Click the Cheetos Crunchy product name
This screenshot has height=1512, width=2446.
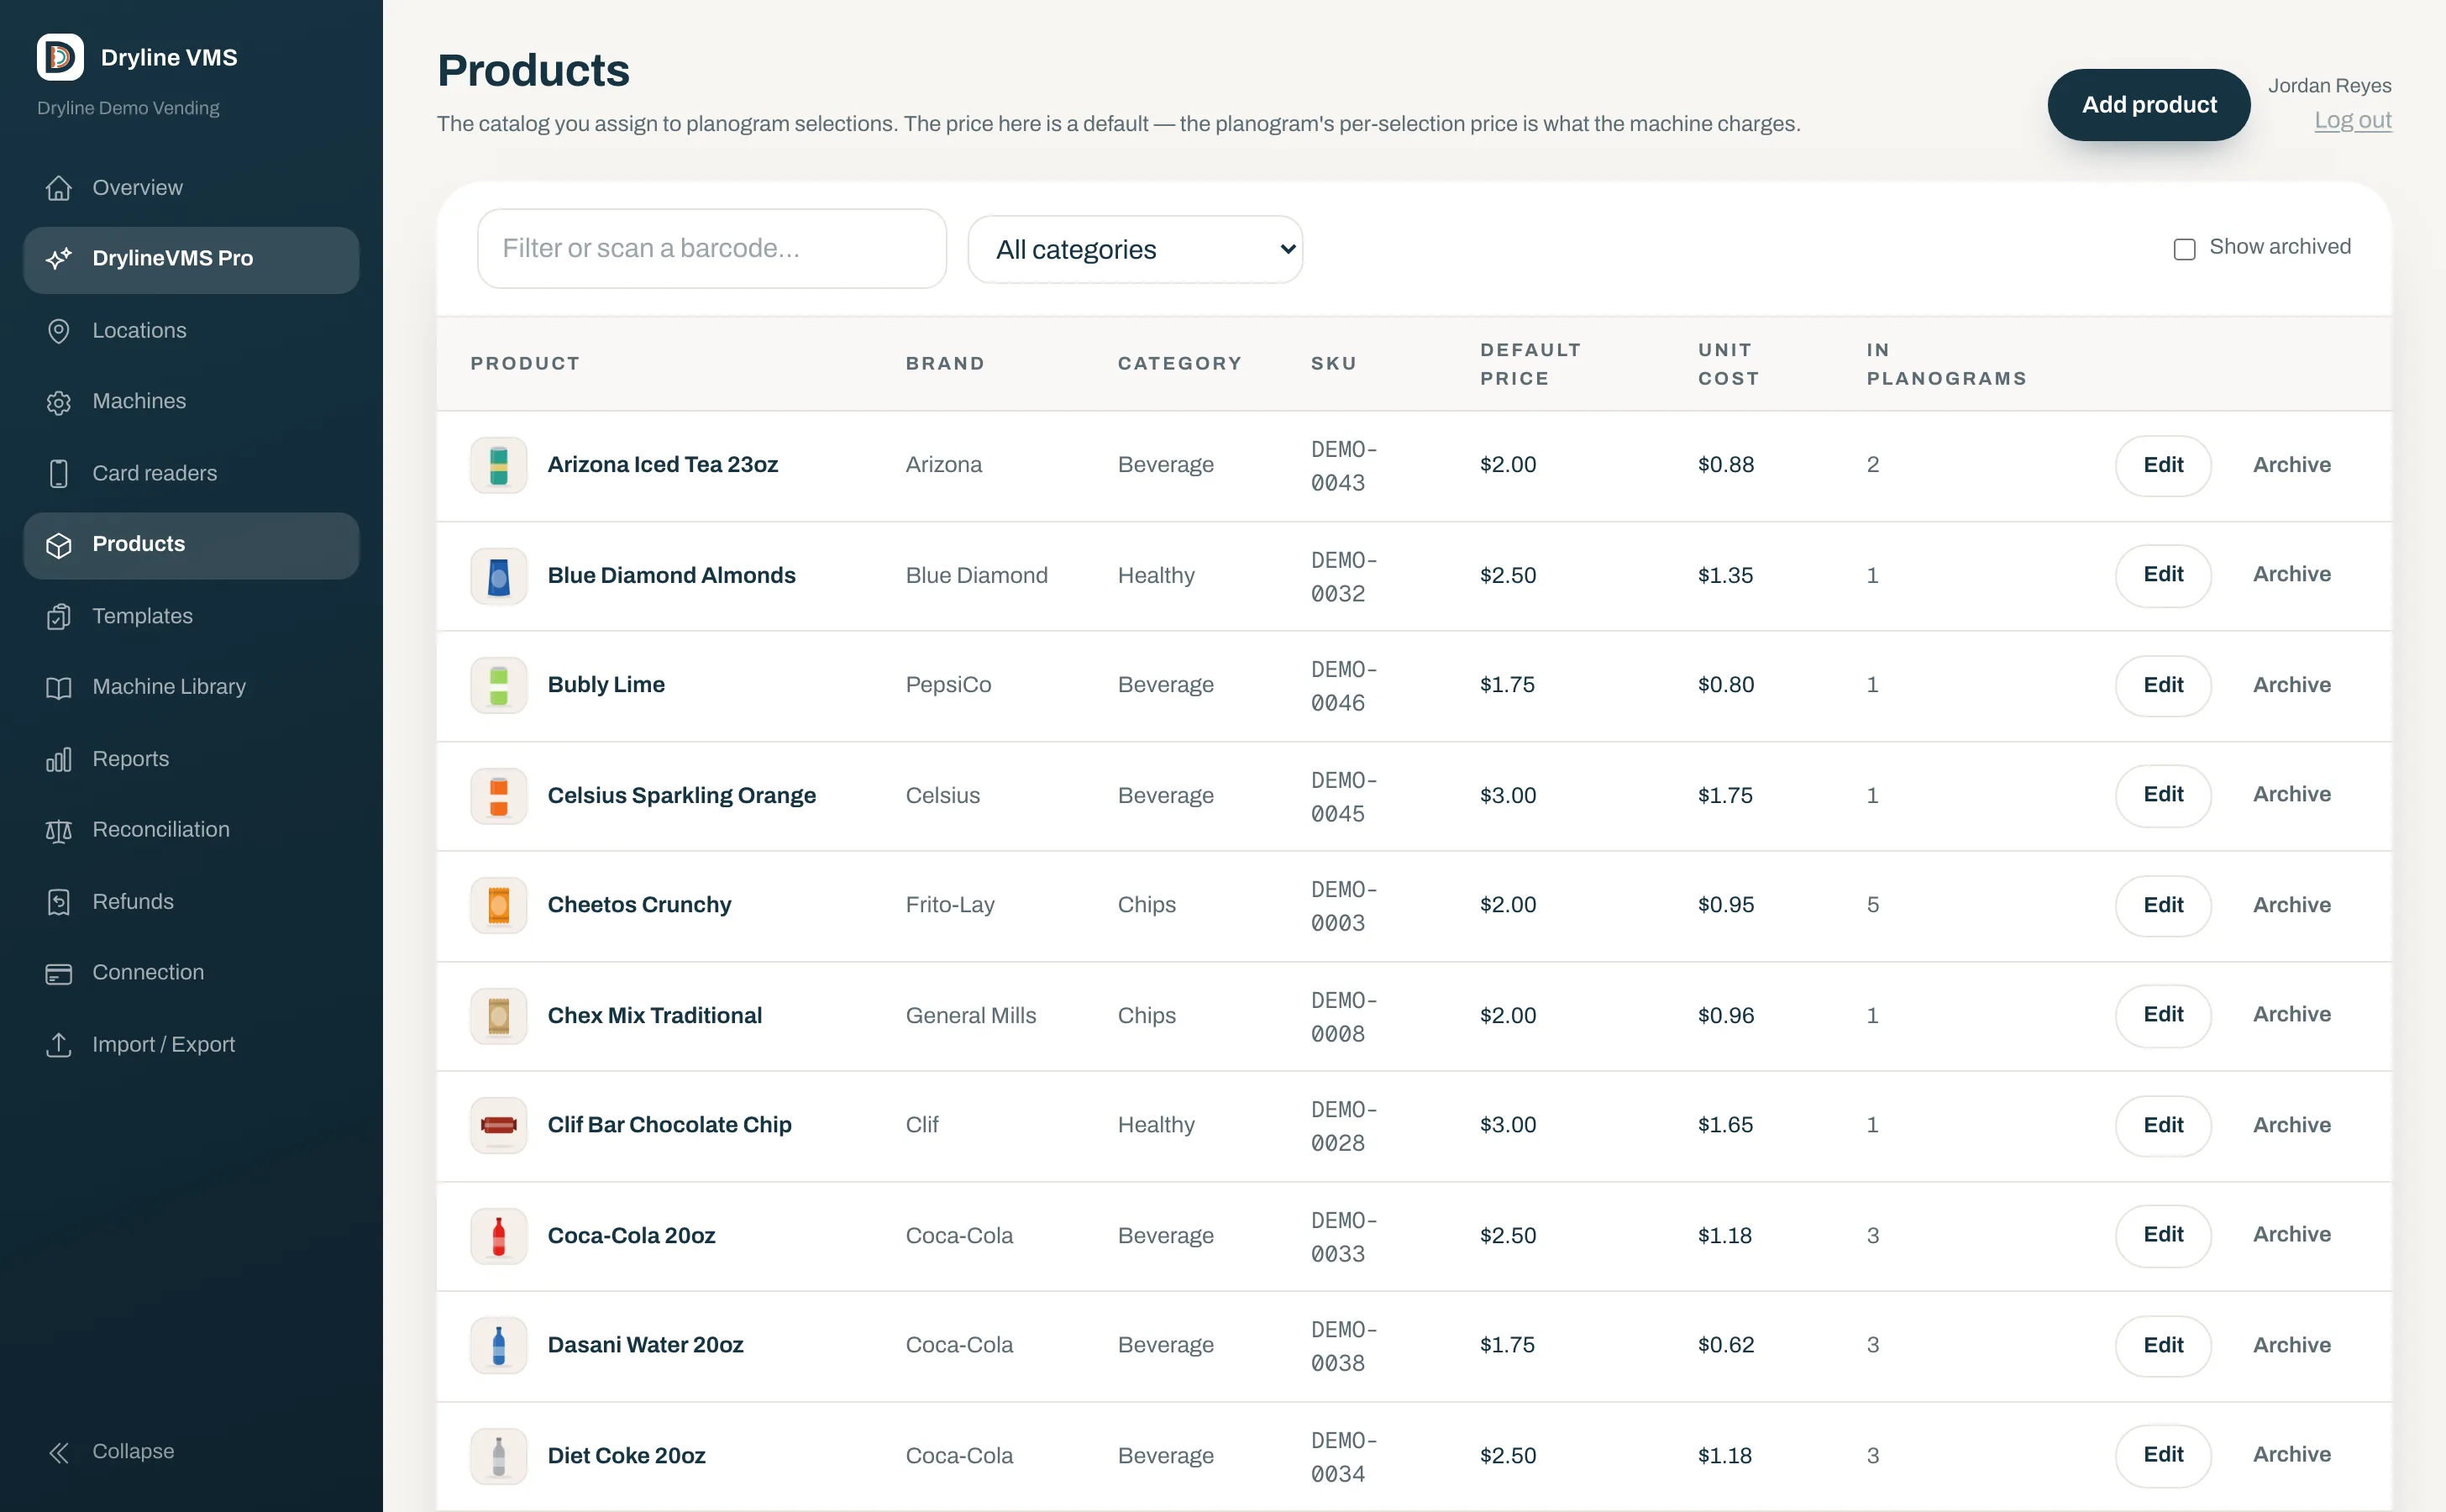[639, 905]
